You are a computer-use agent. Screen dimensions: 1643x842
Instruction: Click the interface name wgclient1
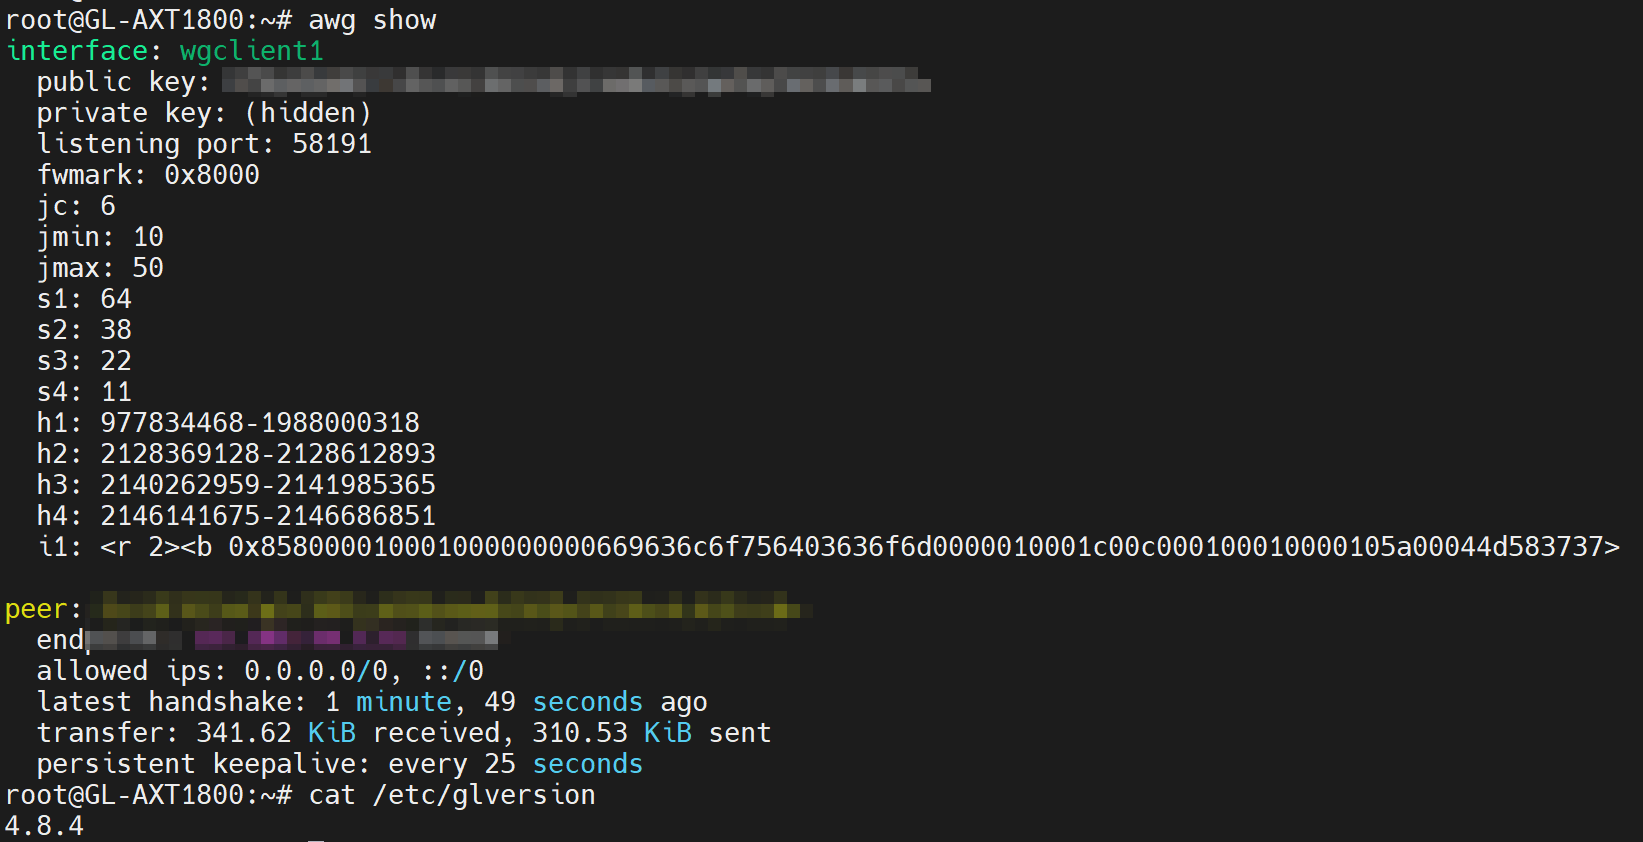point(251,51)
